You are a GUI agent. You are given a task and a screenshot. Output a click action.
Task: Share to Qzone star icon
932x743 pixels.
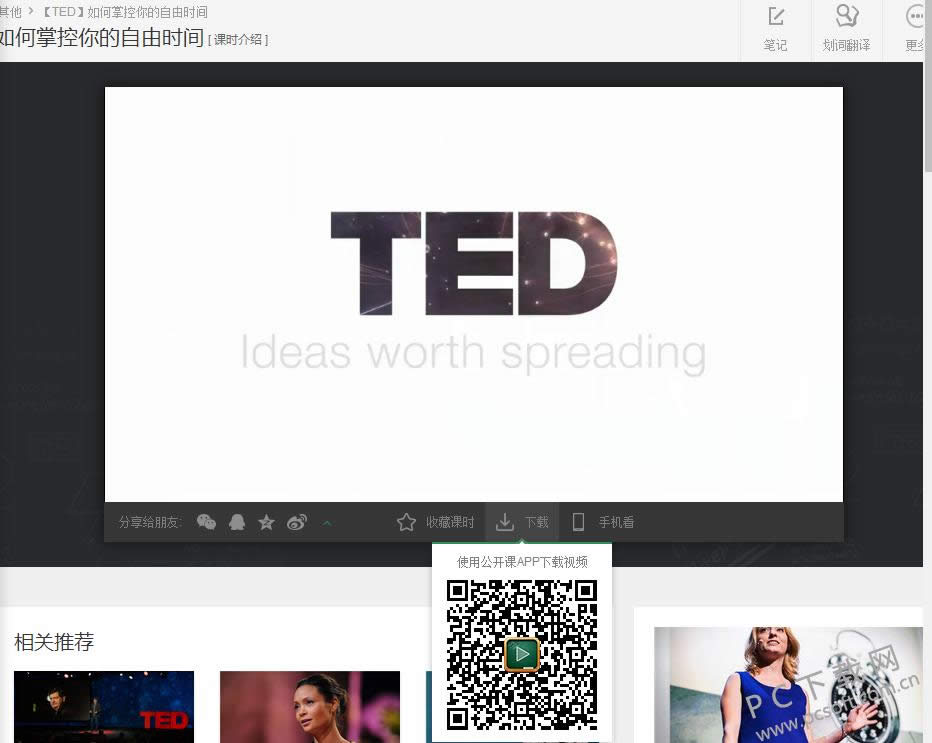point(266,522)
